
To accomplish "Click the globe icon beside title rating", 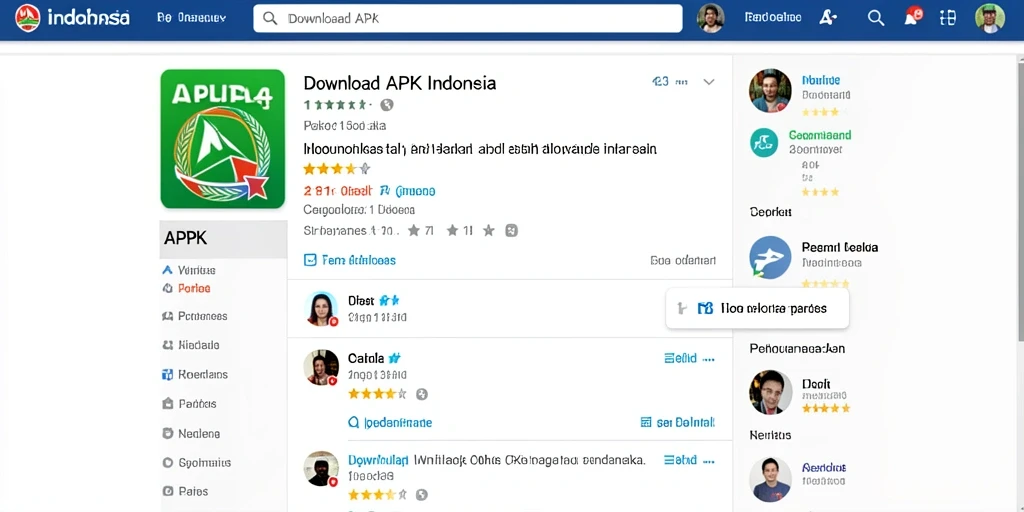I will 387,104.
